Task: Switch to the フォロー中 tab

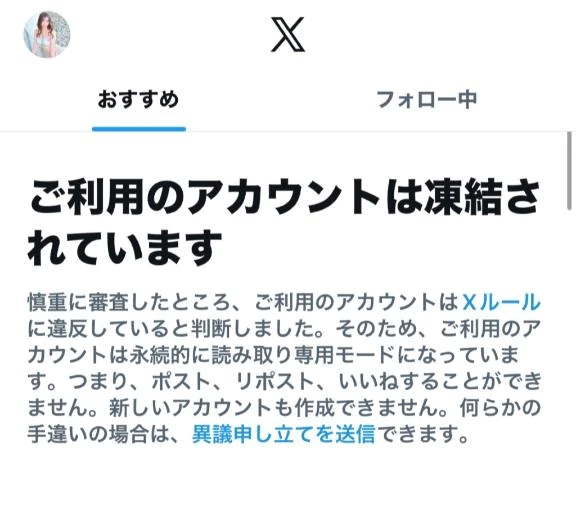Action: 426,100
